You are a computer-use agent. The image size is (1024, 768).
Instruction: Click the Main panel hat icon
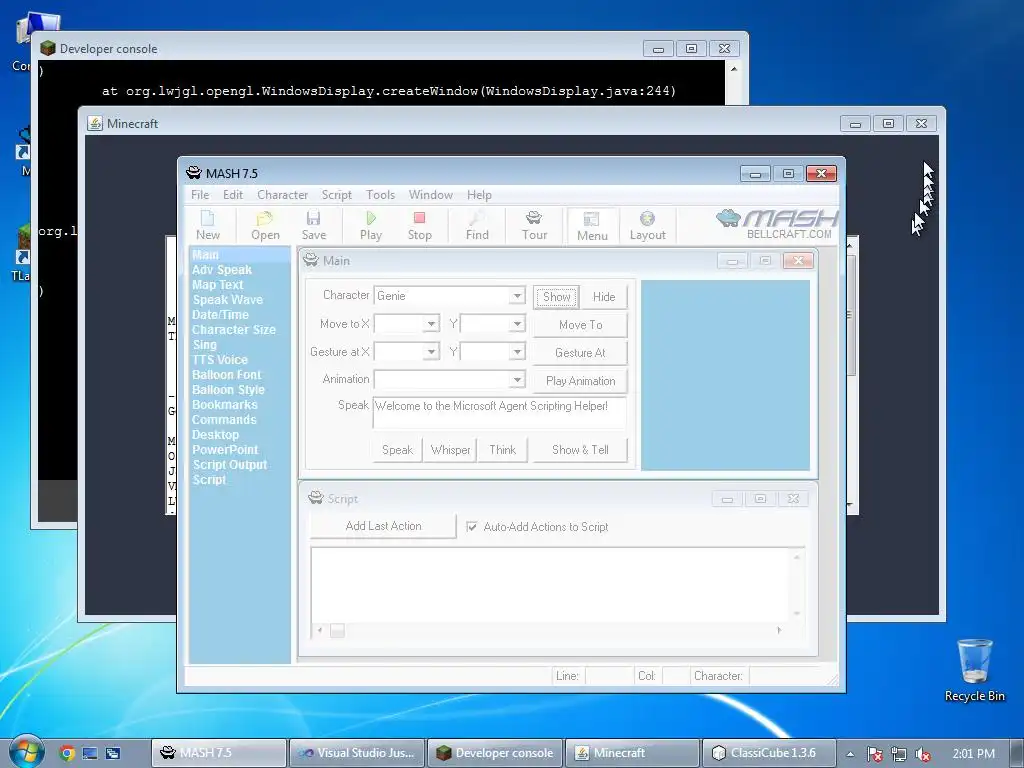click(x=311, y=260)
